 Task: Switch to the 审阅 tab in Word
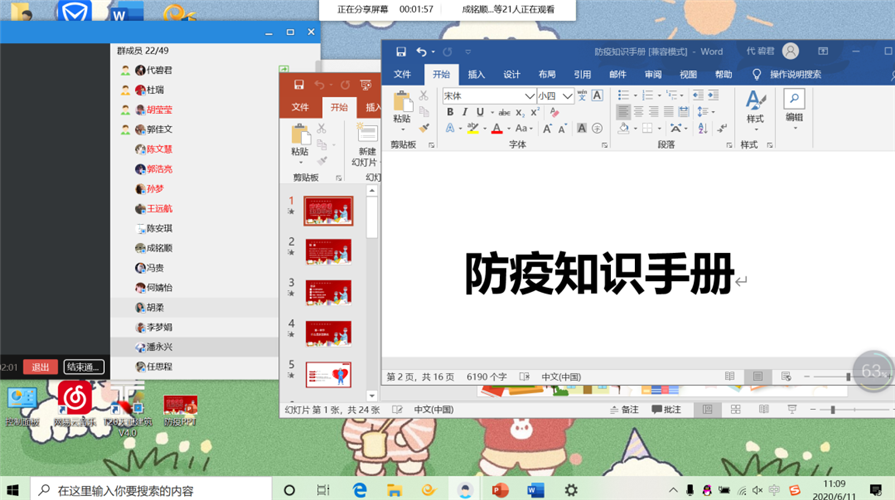653,74
